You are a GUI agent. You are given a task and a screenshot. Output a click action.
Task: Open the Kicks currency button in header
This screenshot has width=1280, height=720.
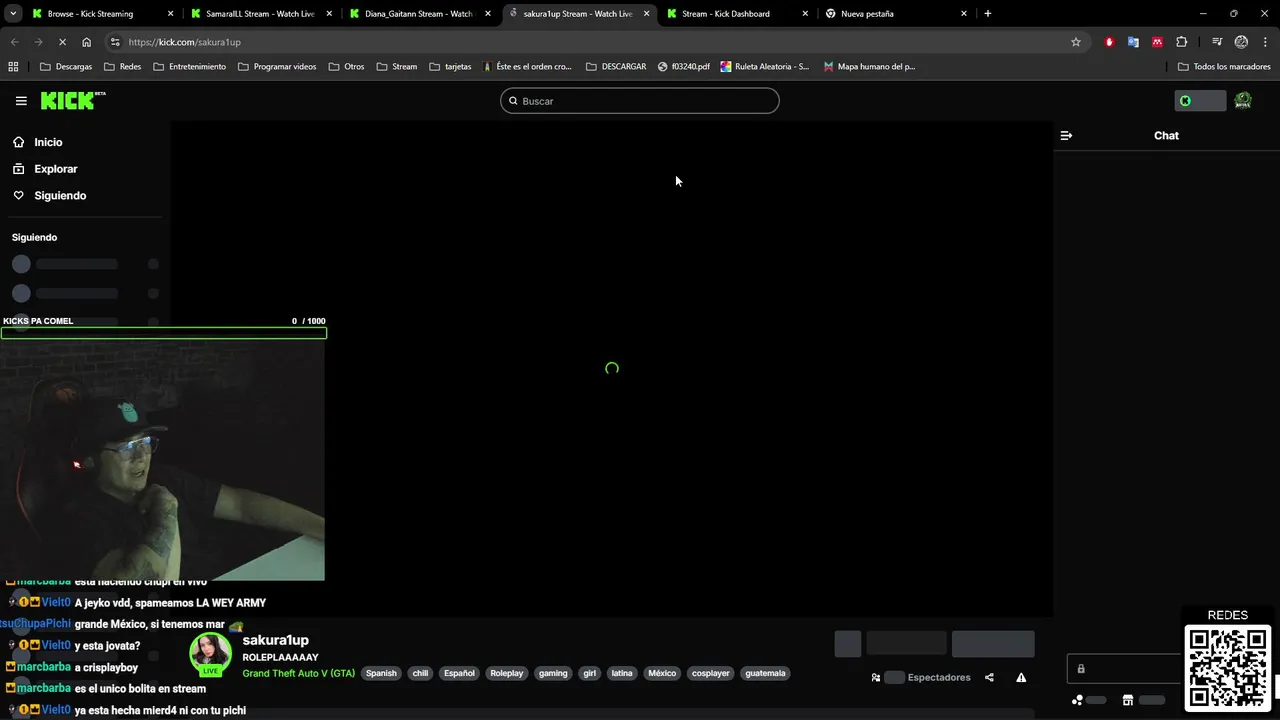[x=1200, y=101]
